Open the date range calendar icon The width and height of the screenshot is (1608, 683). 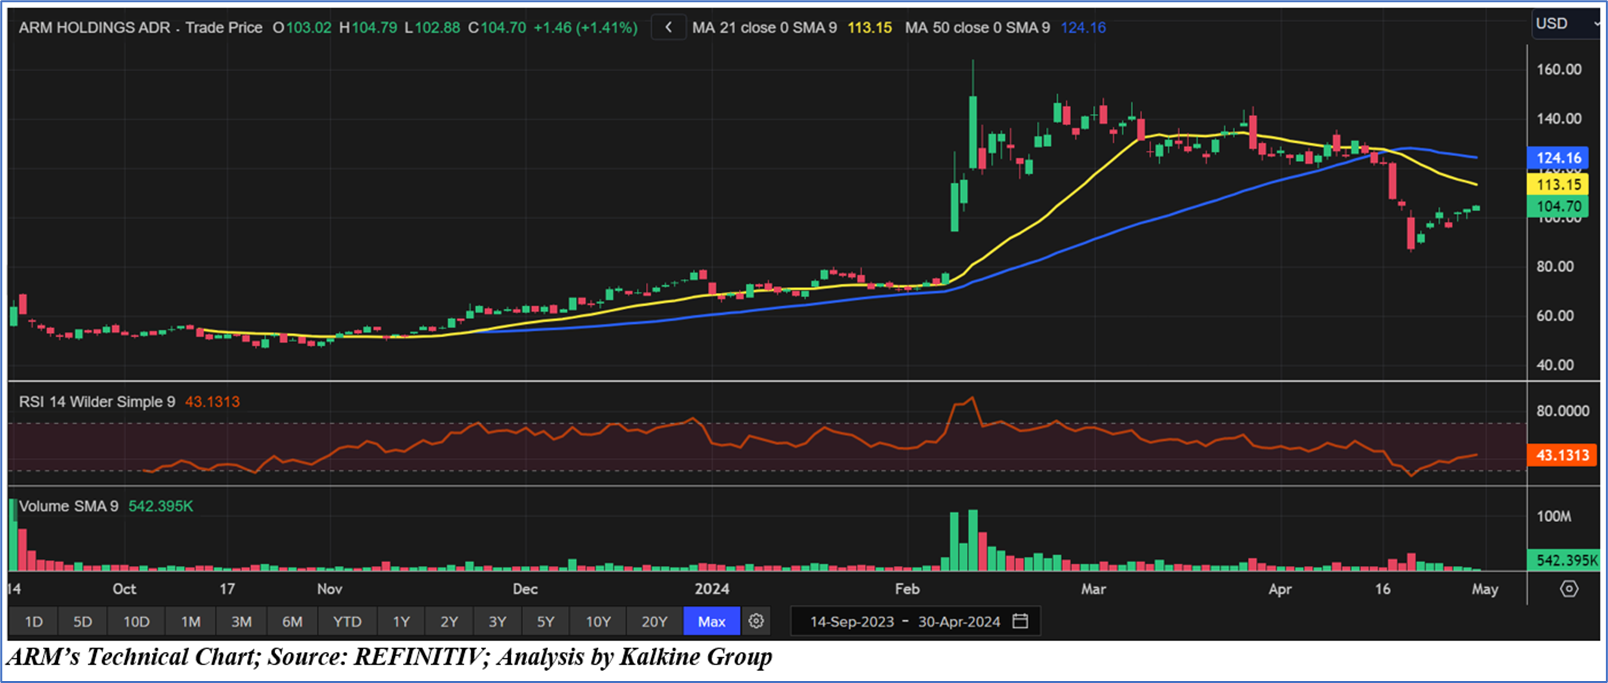point(1020,621)
